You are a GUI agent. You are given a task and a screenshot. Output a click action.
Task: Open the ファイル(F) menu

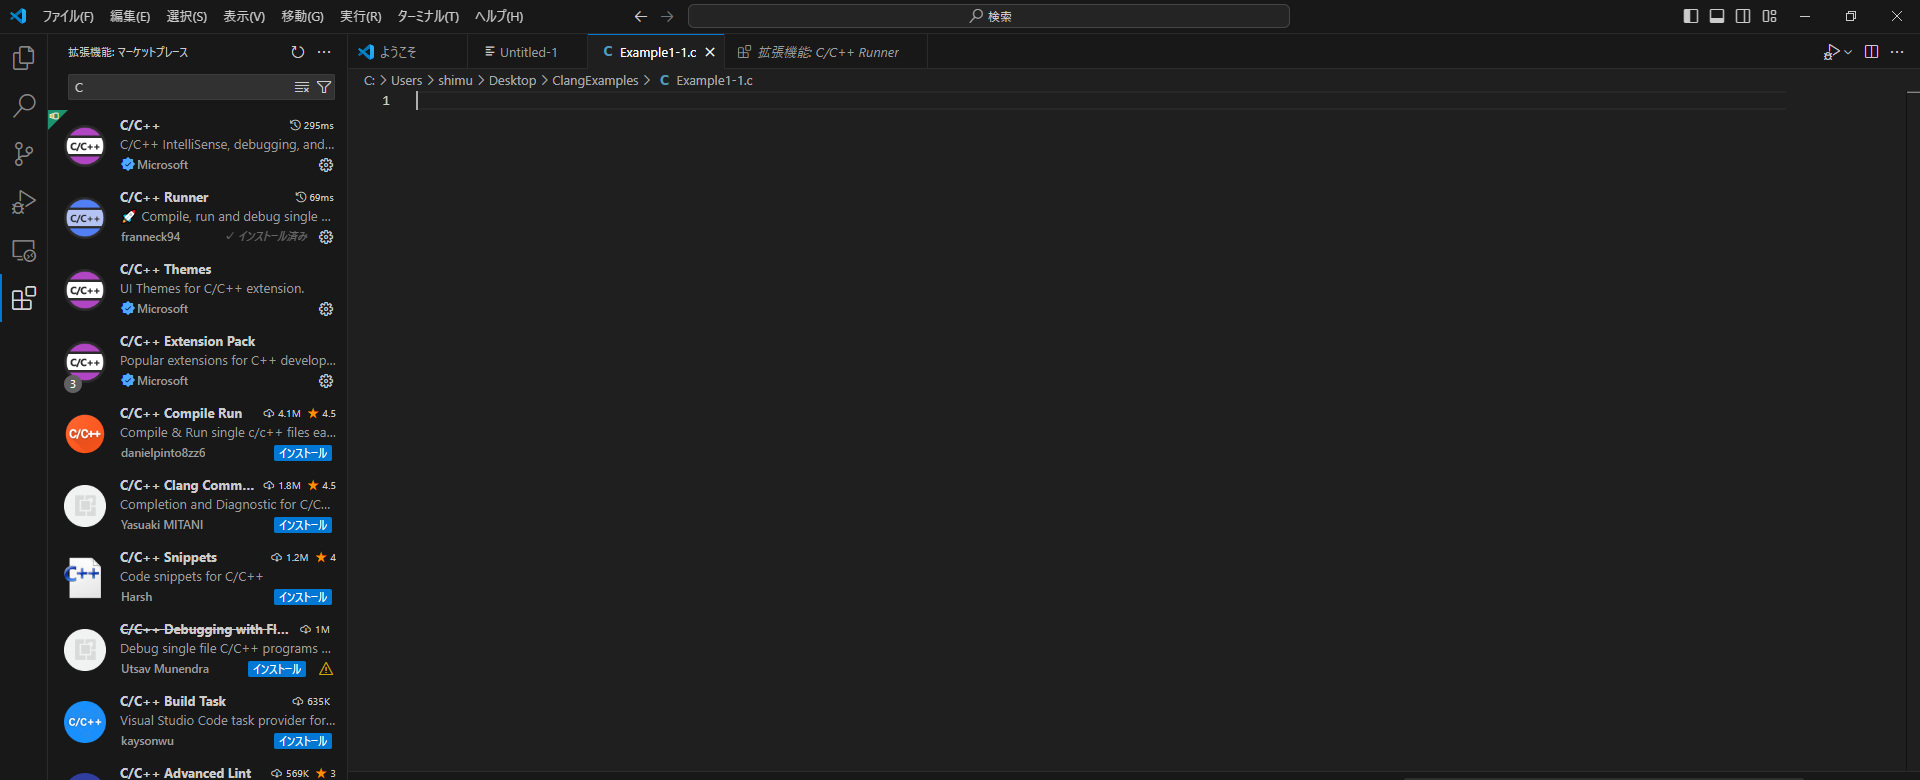point(68,16)
